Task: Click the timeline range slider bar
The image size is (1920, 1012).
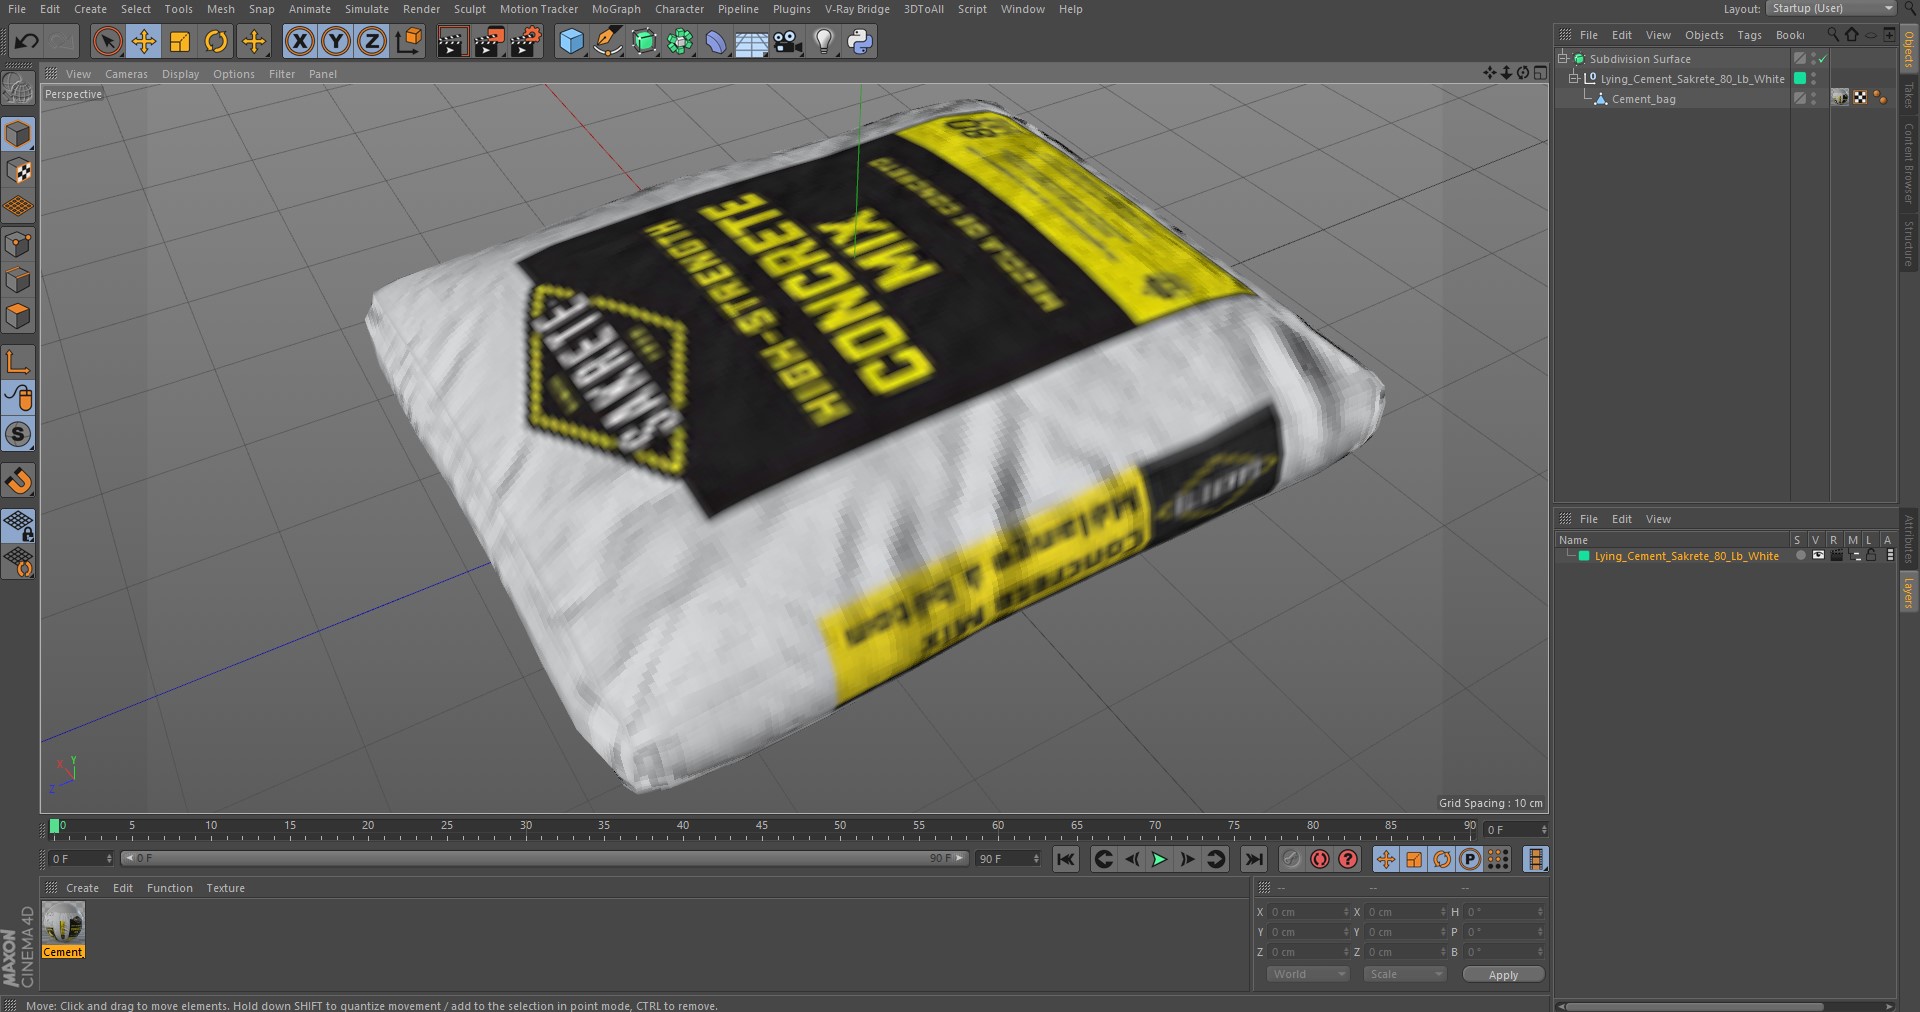Action: tap(545, 858)
